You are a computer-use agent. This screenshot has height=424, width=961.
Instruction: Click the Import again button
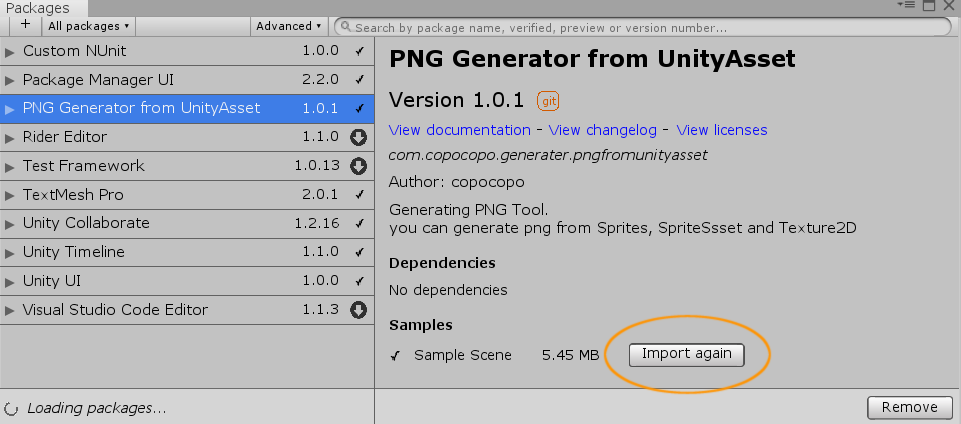[x=687, y=354]
